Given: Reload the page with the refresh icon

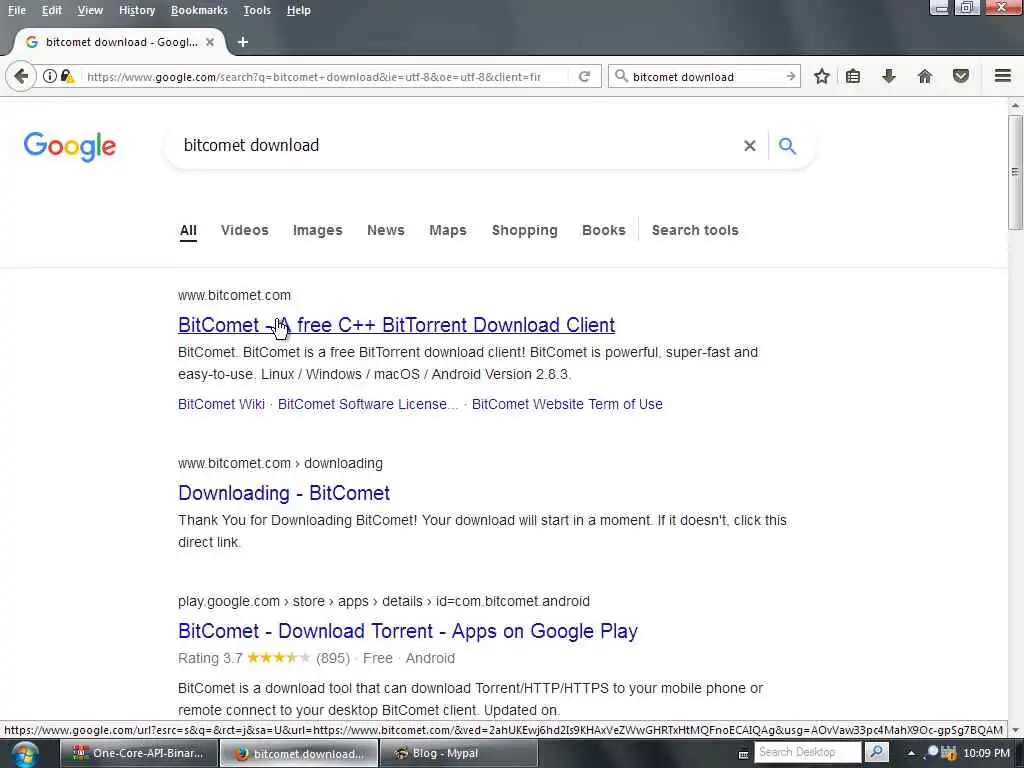Looking at the screenshot, I should click(584, 76).
